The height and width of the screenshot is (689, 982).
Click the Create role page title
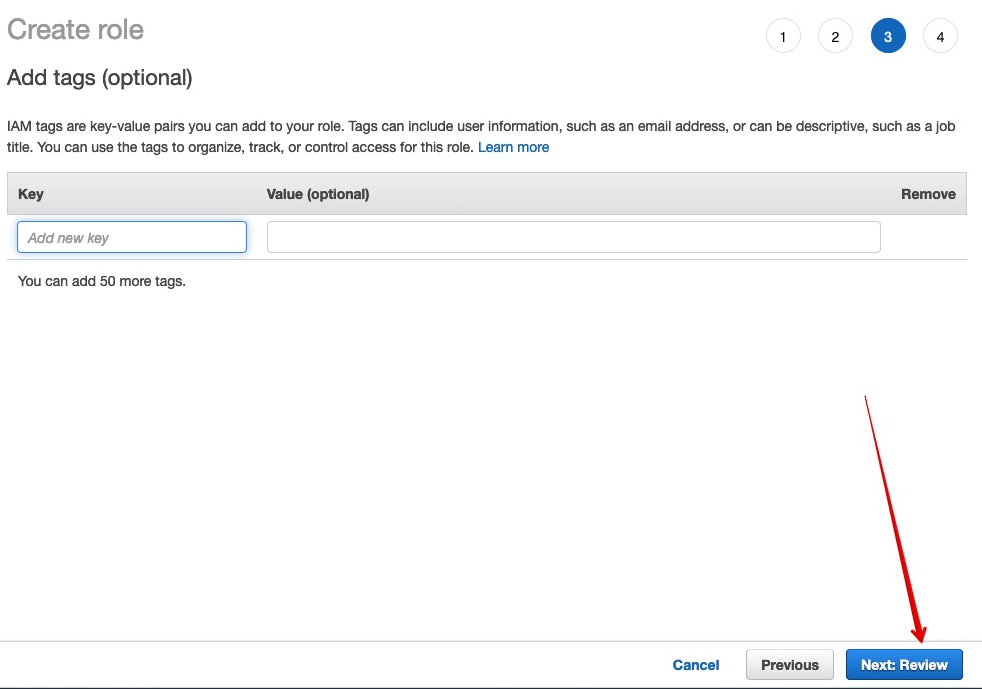point(75,29)
